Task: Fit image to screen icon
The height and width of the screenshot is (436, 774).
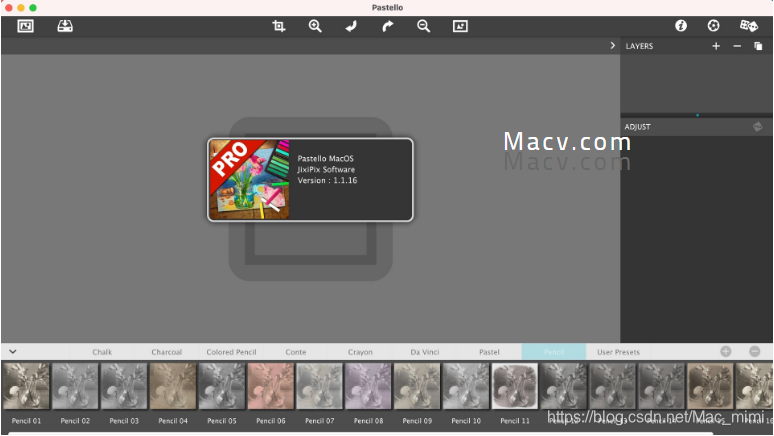Action: click(x=460, y=26)
